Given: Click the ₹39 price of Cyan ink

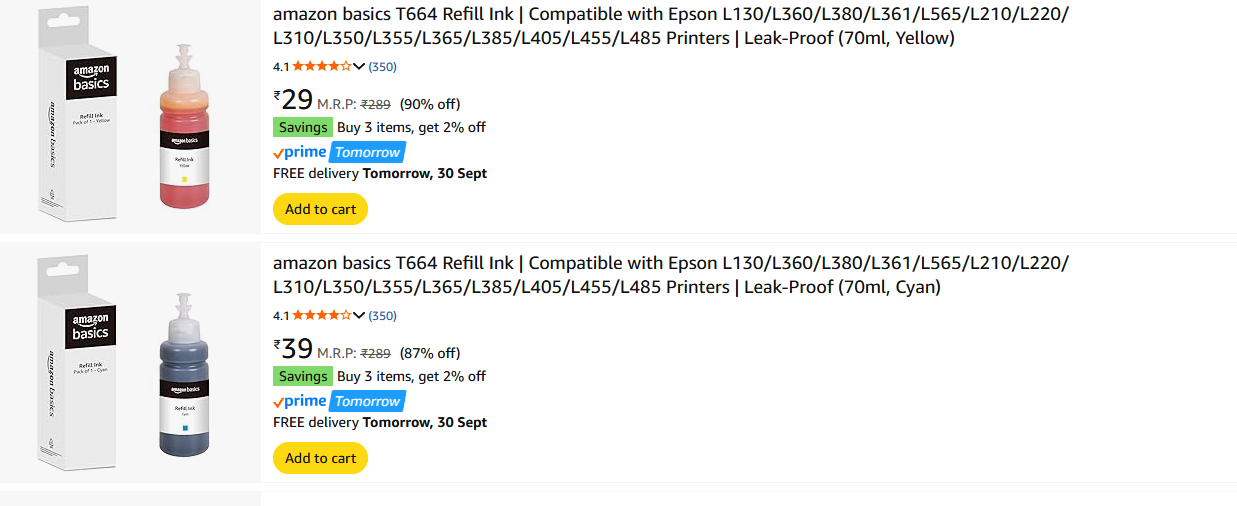Looking at the screenshot, I should tap(294, 349).
